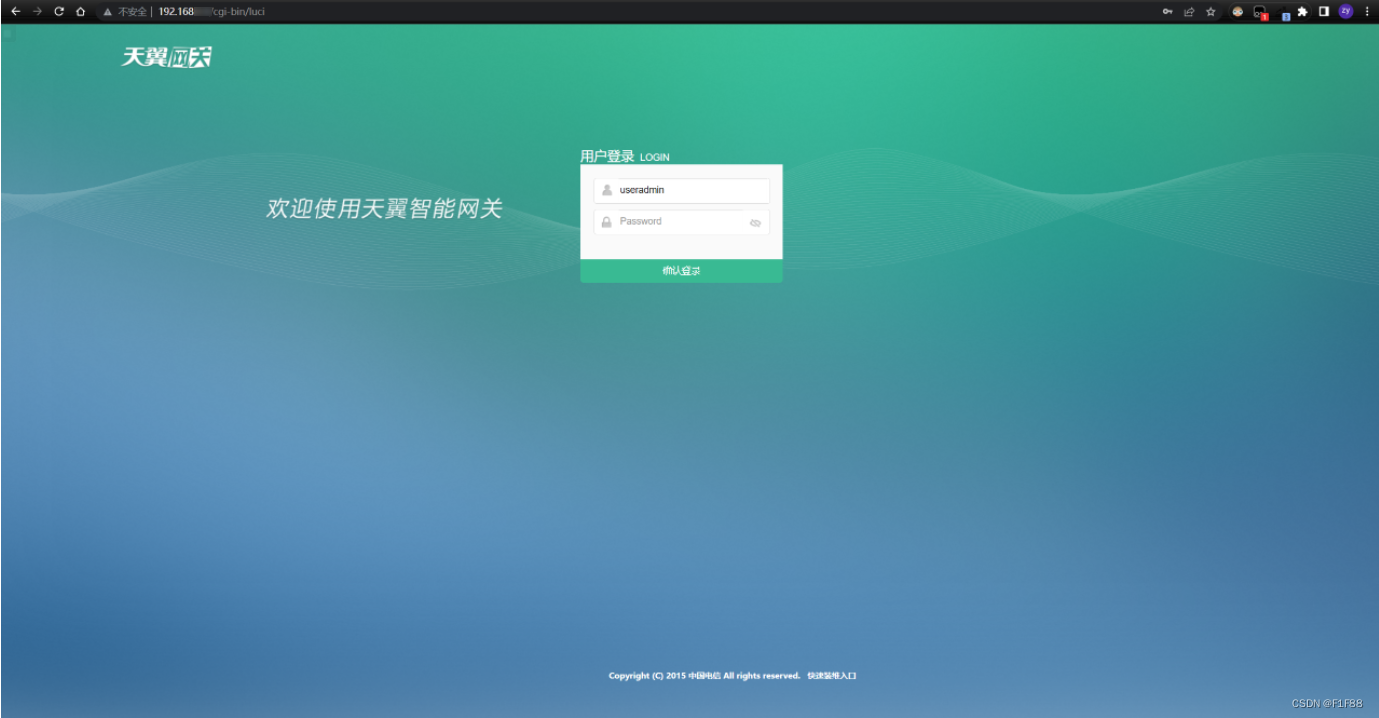
Task: Open the extension with red badge 1
Action: click(x=1260, y=13)
